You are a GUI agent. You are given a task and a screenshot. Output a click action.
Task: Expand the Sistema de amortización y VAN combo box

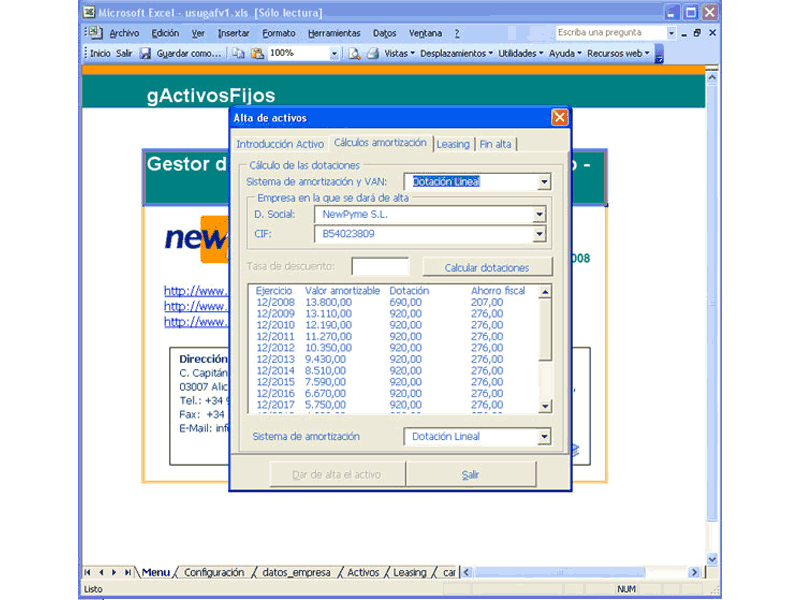click(544, 182)
